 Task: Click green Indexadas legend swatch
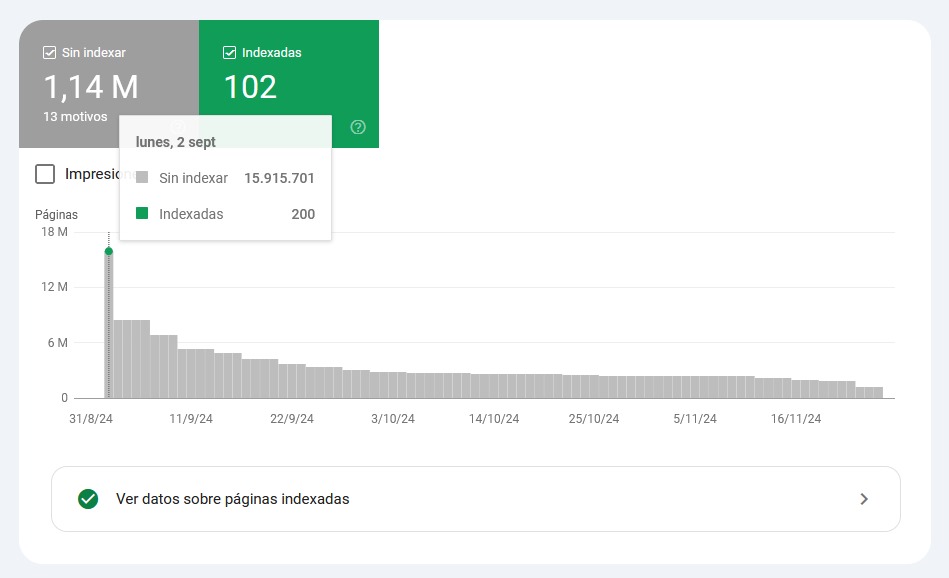[x=142, y=213]
